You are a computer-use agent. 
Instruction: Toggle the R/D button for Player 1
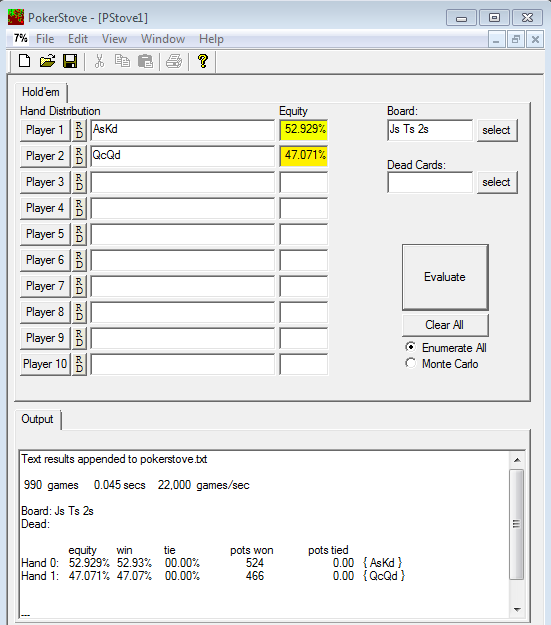coord(79,130)
